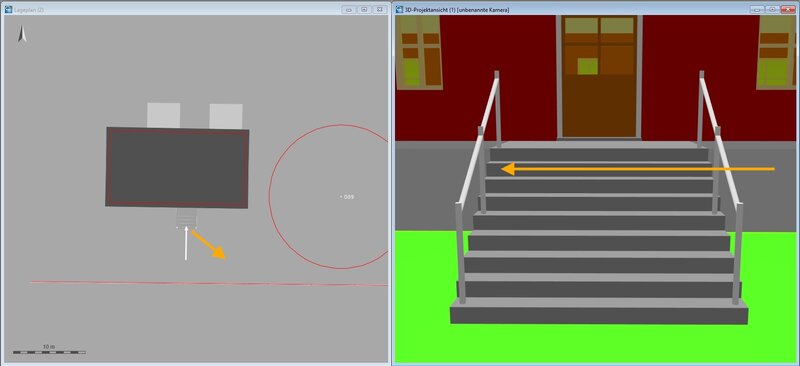
Task: Click the 3D-Projektansicht window system icon
Action: click(398, 9)
